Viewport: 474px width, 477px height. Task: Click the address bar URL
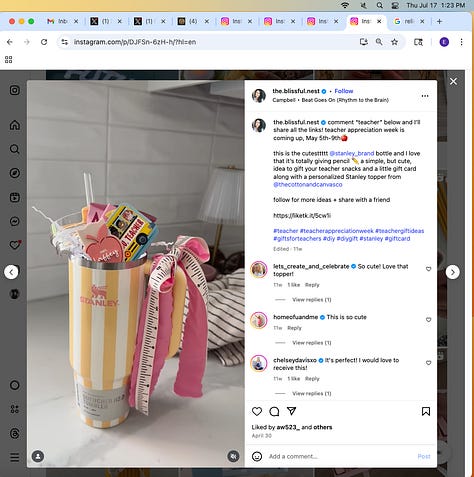coord(135,42)
